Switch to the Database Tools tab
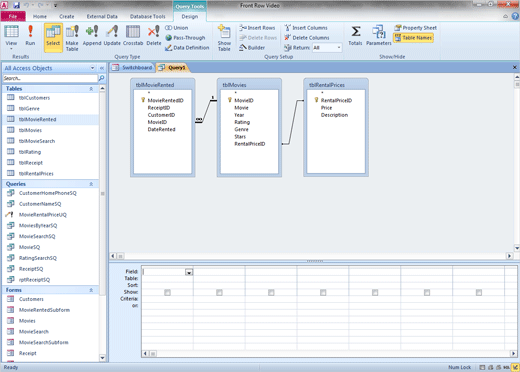 point(147,16)
